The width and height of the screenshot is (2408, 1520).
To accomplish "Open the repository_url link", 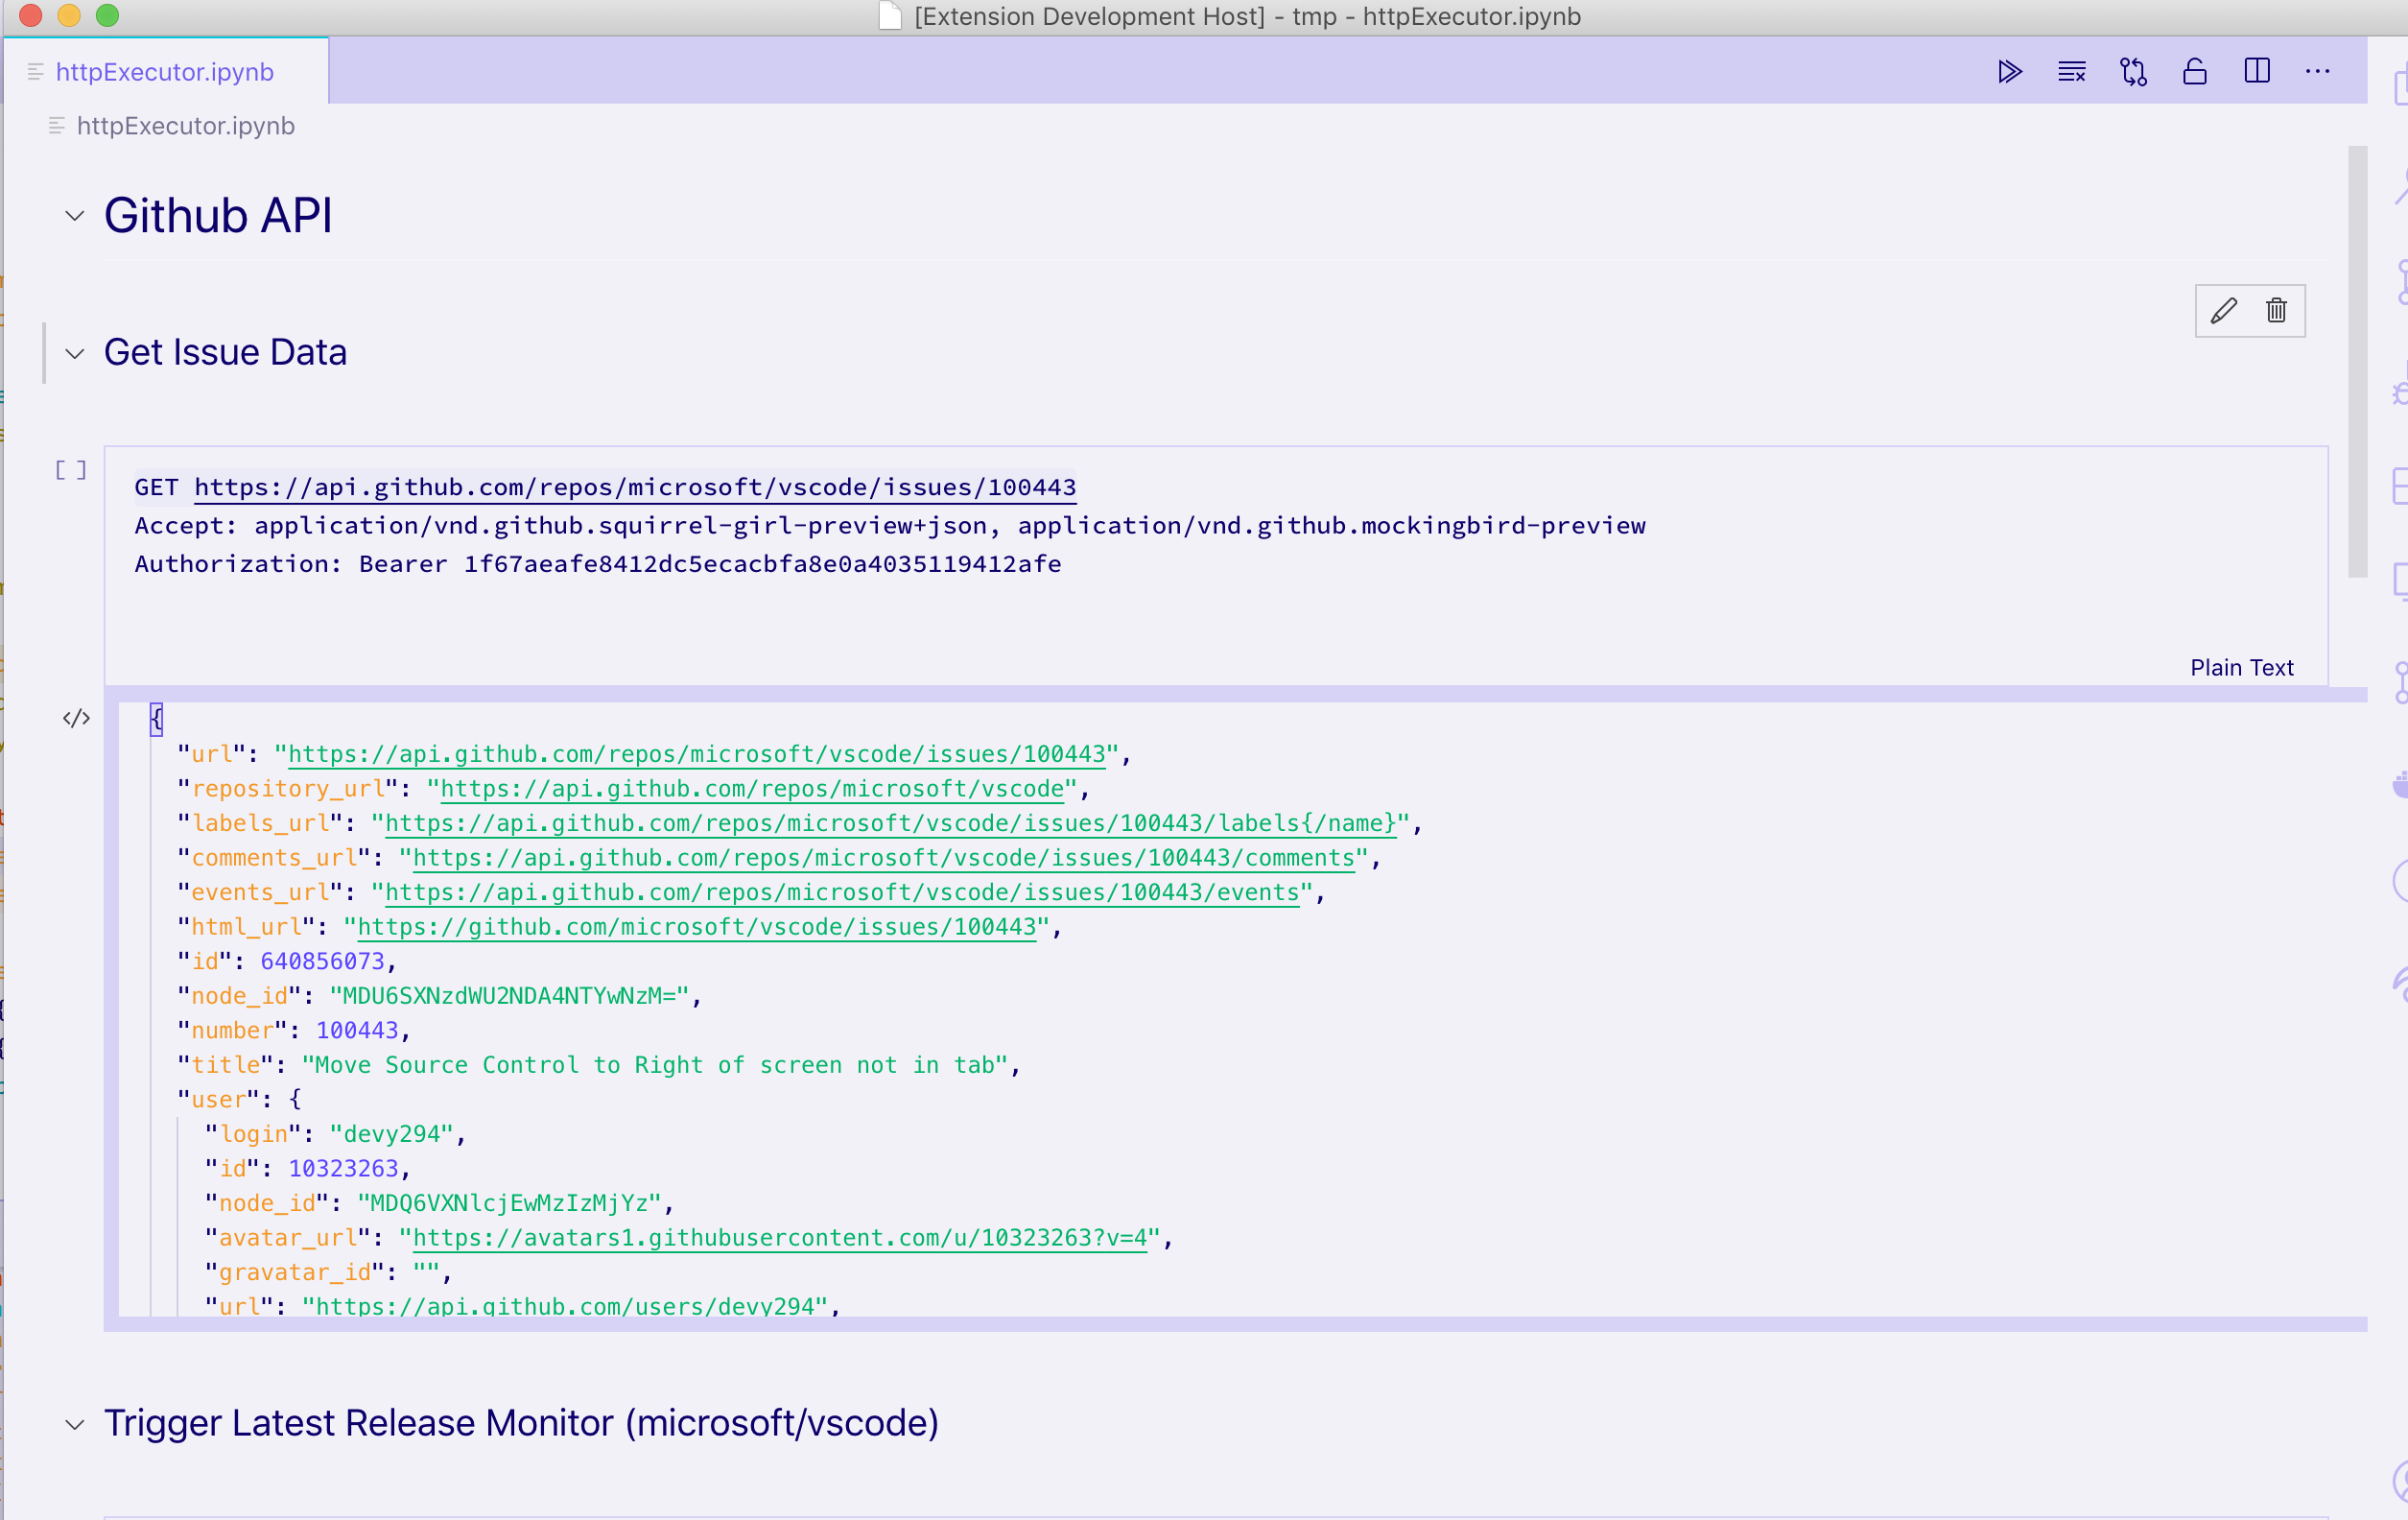I will (752, 789).
